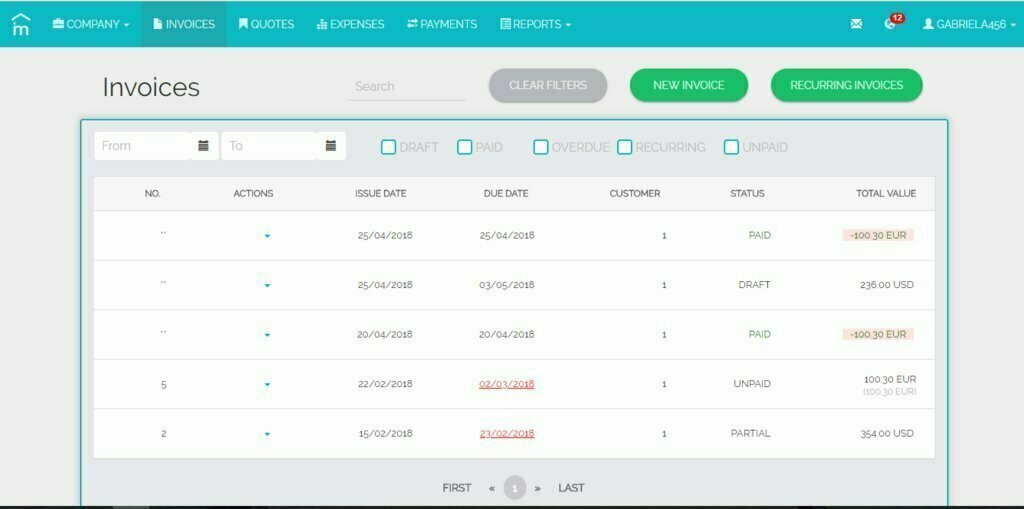Viewport: 1024px width, 509px height.
Task: Open Expenses section
Action: [350, 24]
